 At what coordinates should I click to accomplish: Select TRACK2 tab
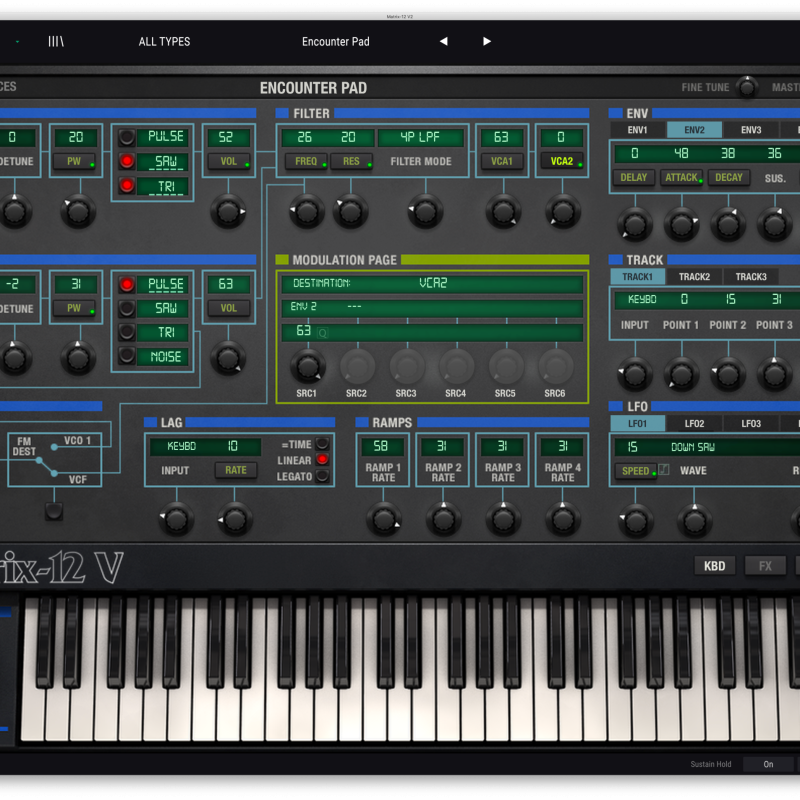click(x=694, y=277)
